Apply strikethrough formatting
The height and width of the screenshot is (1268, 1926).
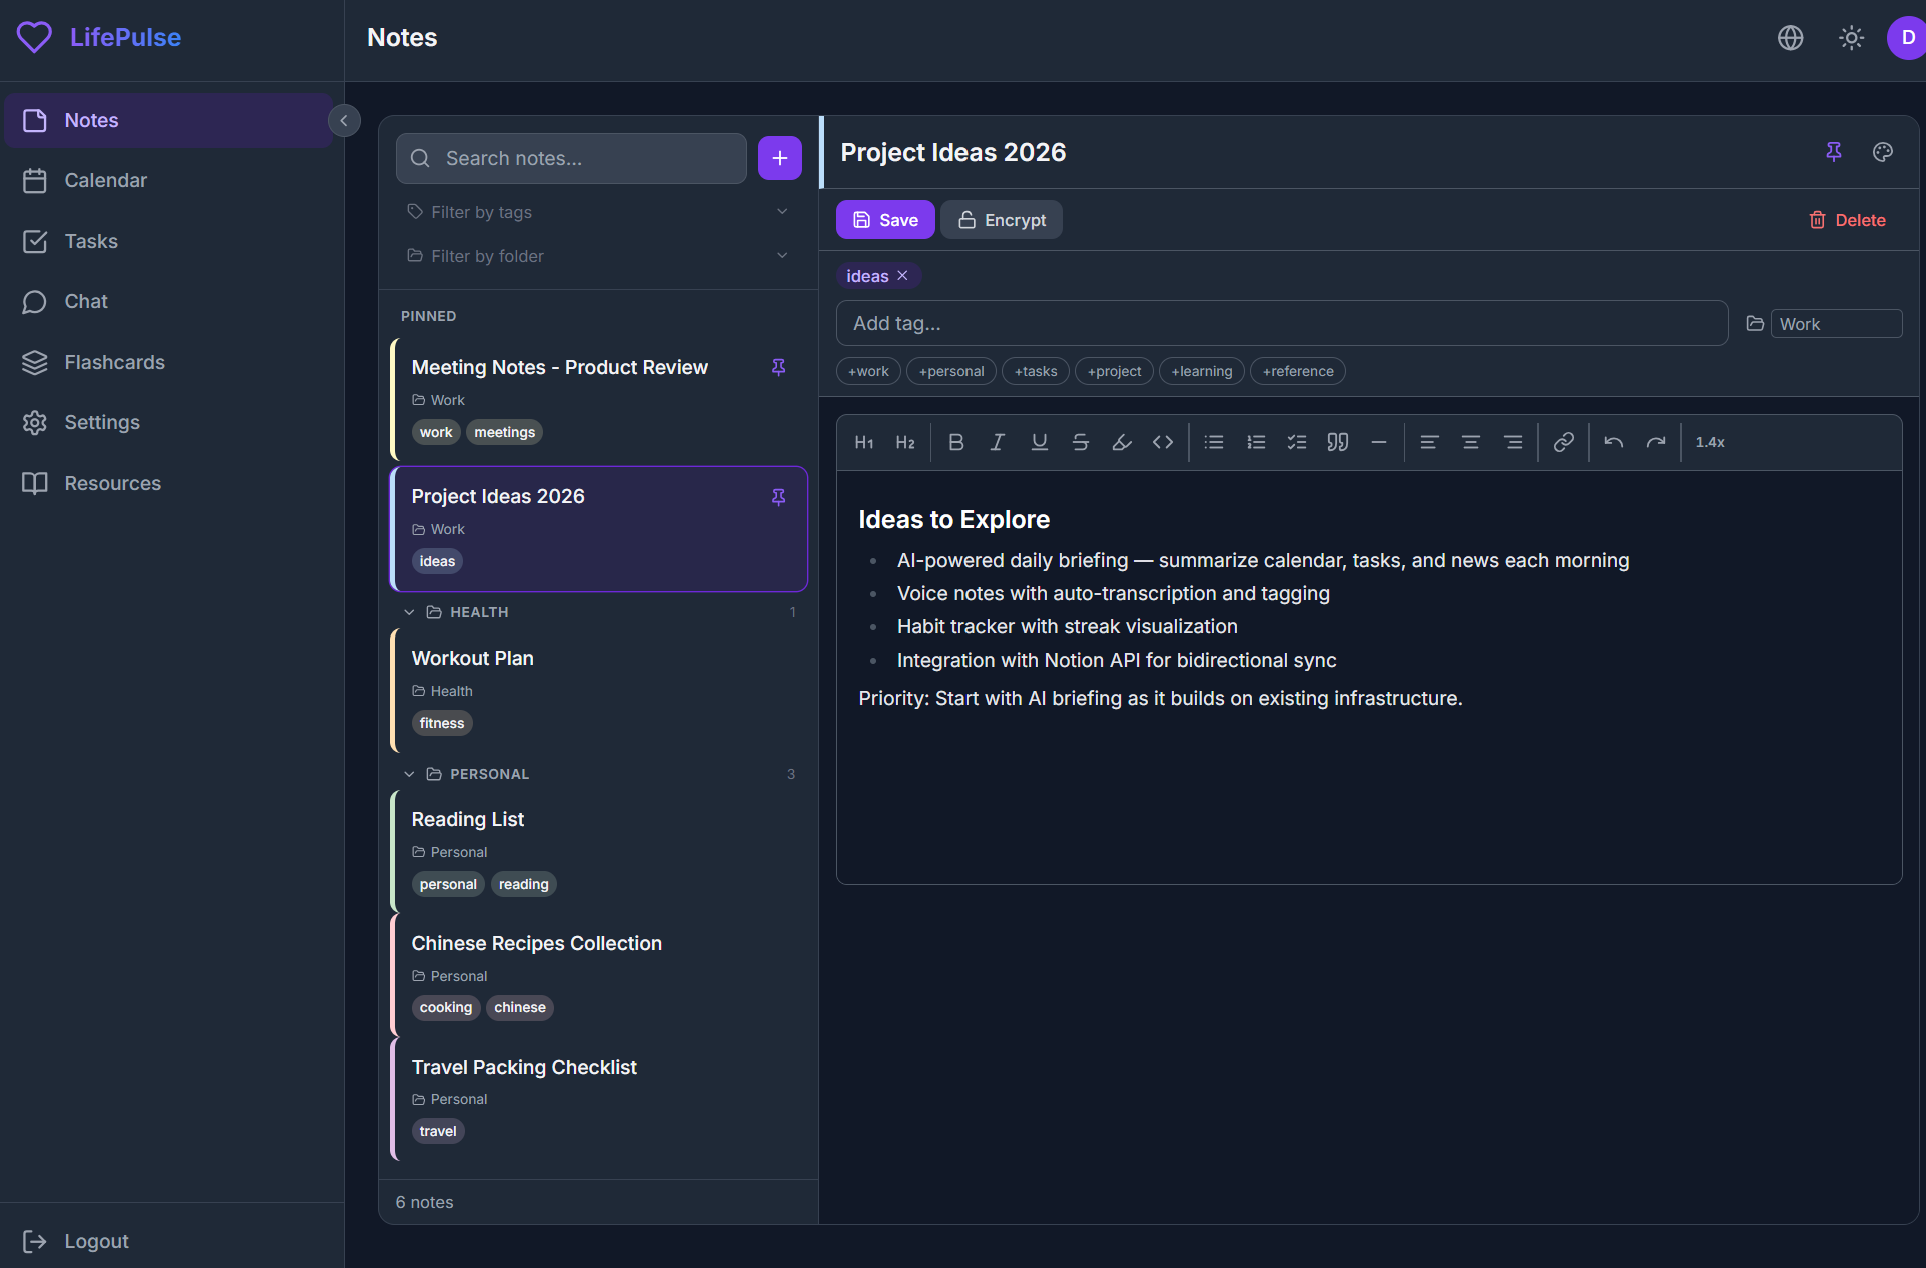(1080, 442)
